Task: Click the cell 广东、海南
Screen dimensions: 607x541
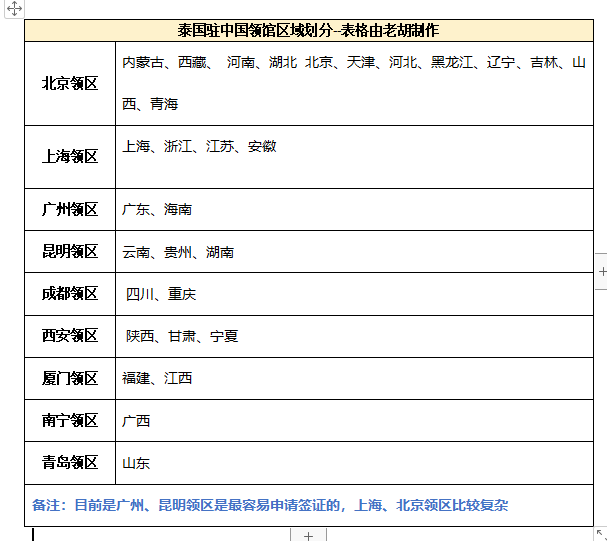Action: pos(354,210)
